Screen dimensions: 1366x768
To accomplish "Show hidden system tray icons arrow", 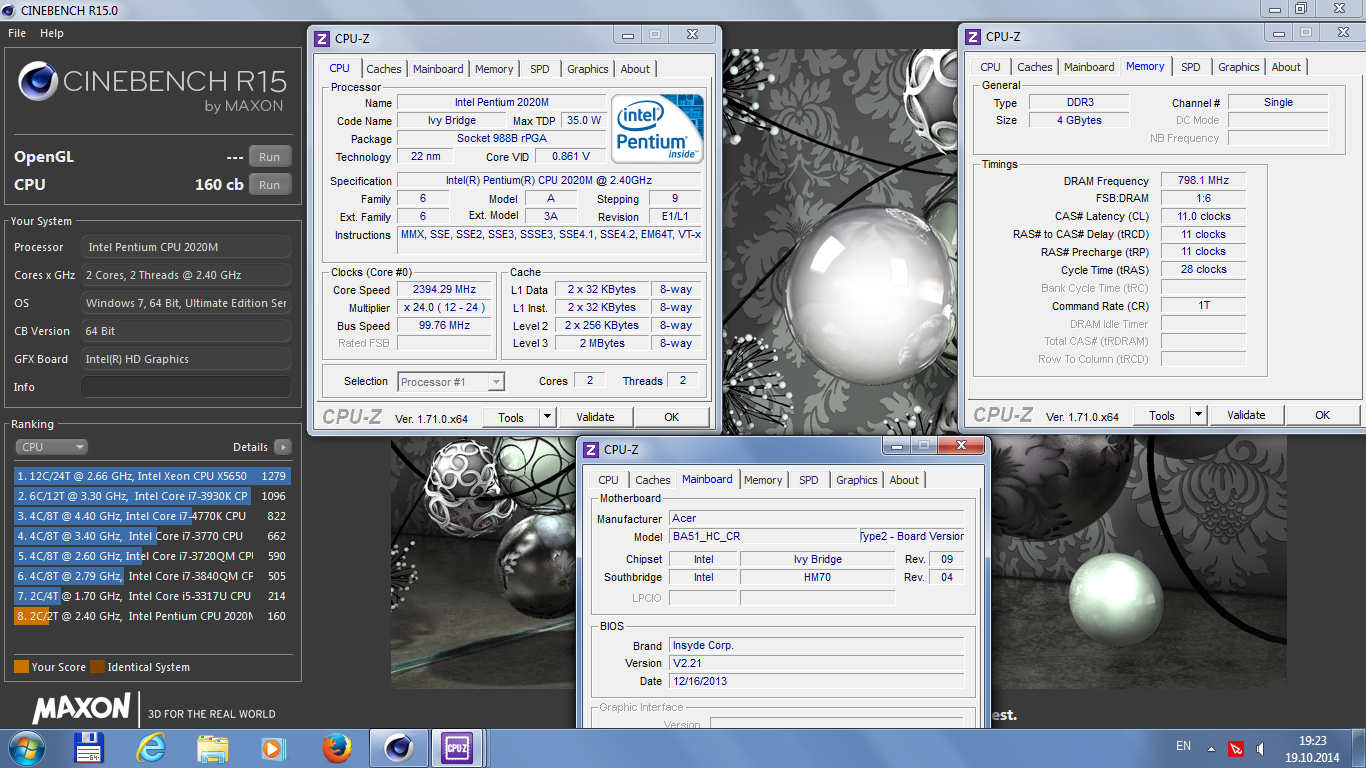I will coord(1212,748).
